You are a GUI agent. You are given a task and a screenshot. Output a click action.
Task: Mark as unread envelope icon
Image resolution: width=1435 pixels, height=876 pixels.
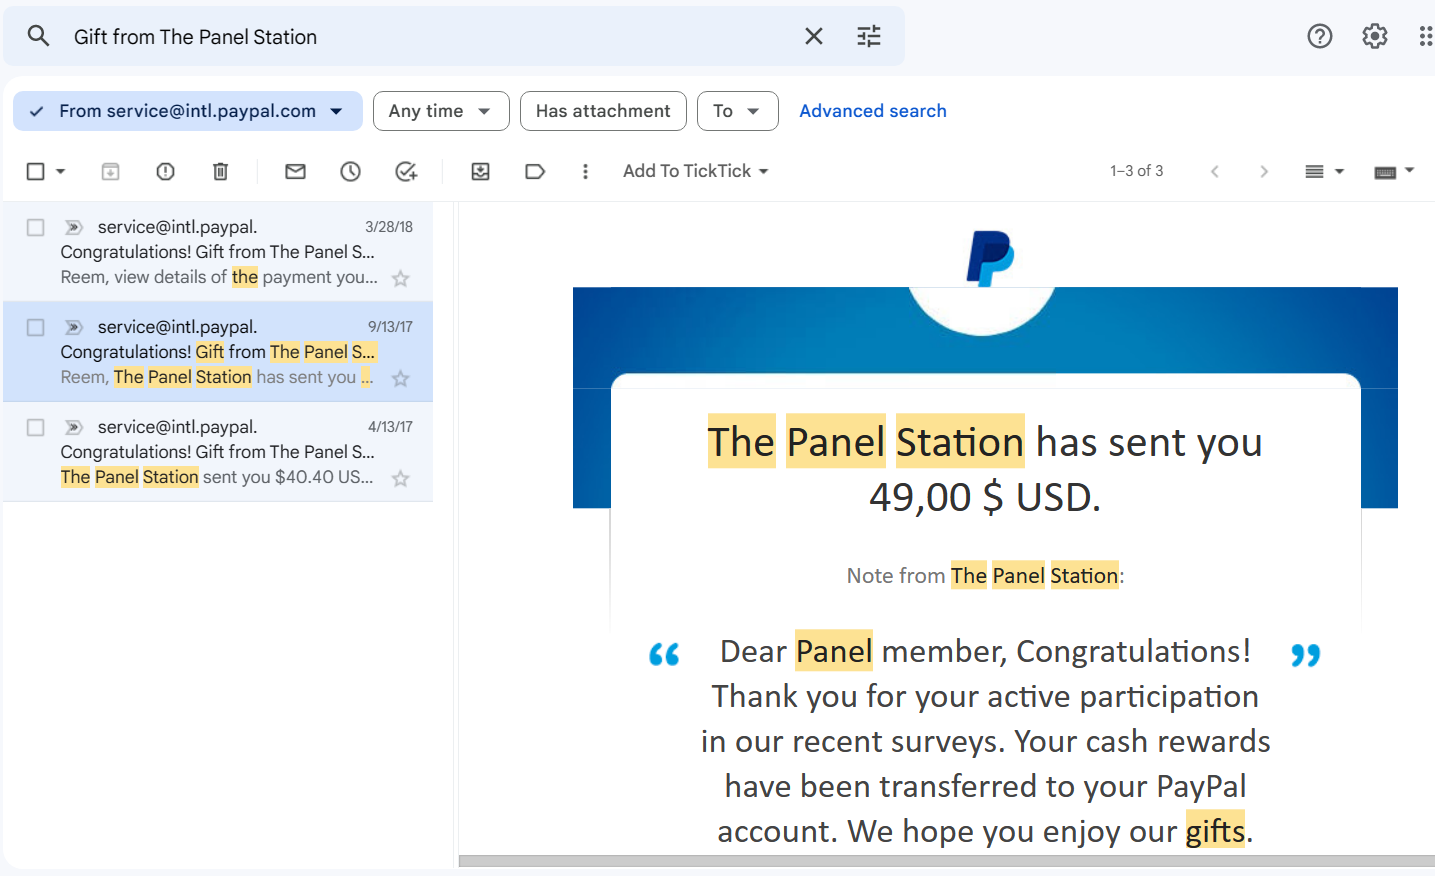295,171
